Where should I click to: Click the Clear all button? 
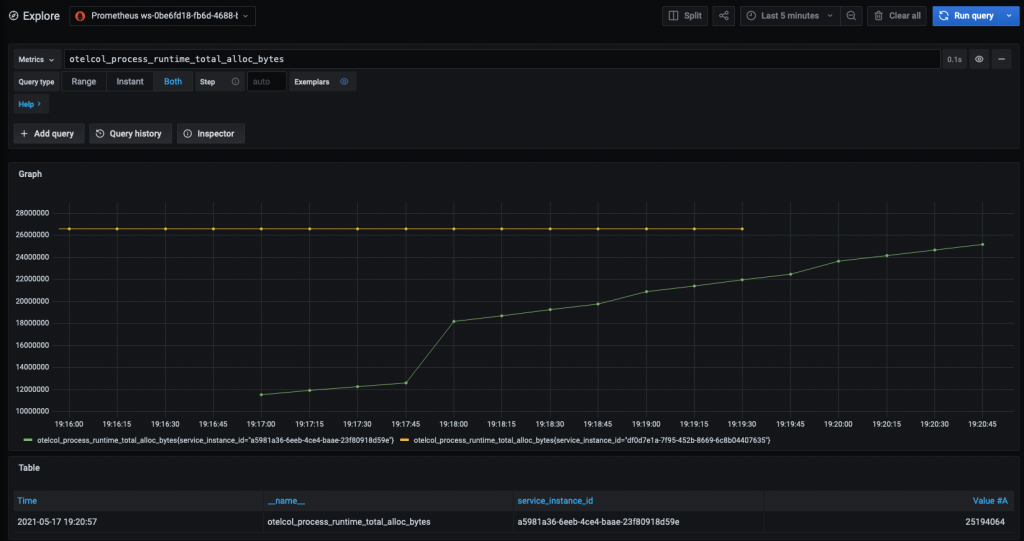coord(896,16)
